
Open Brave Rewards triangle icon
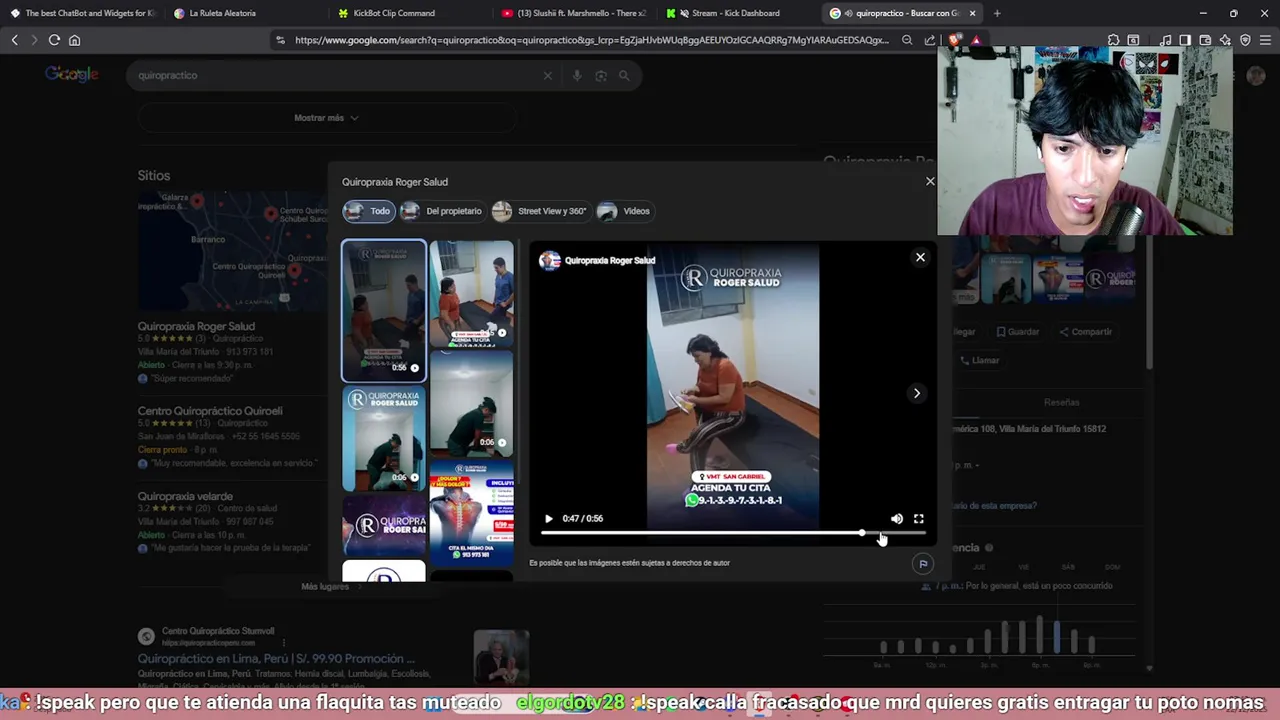click(976, 40)
